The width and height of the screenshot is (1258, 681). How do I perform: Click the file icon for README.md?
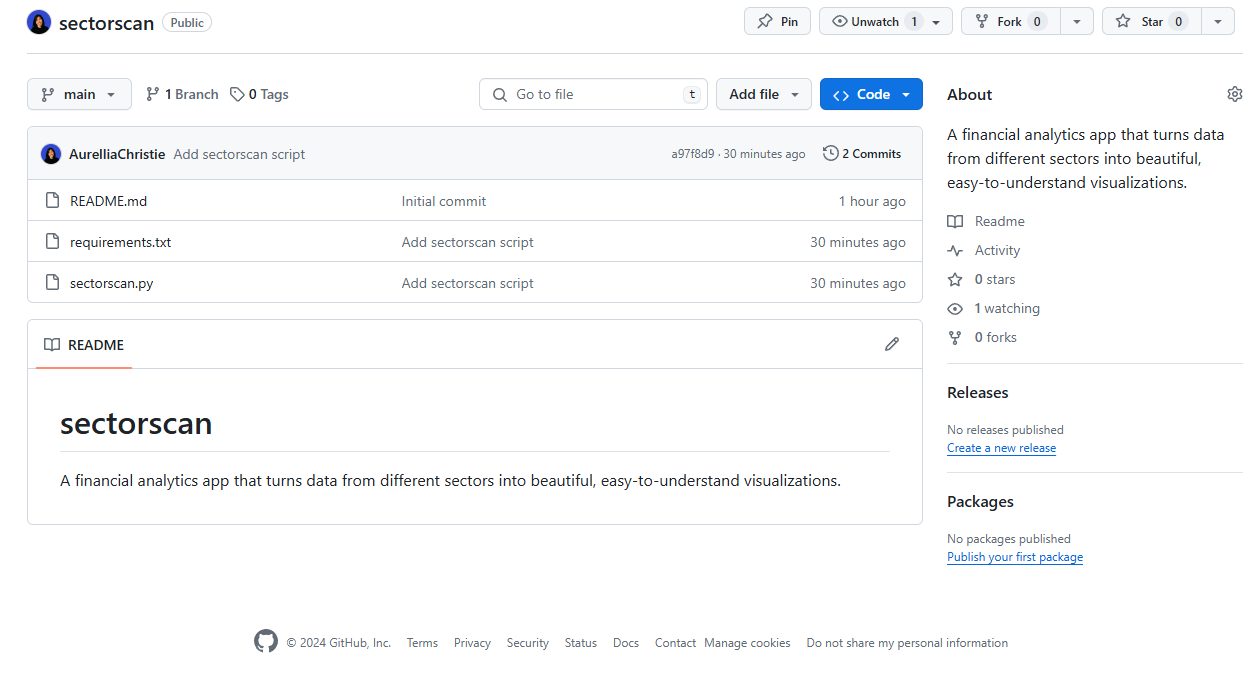coord(53,201)
